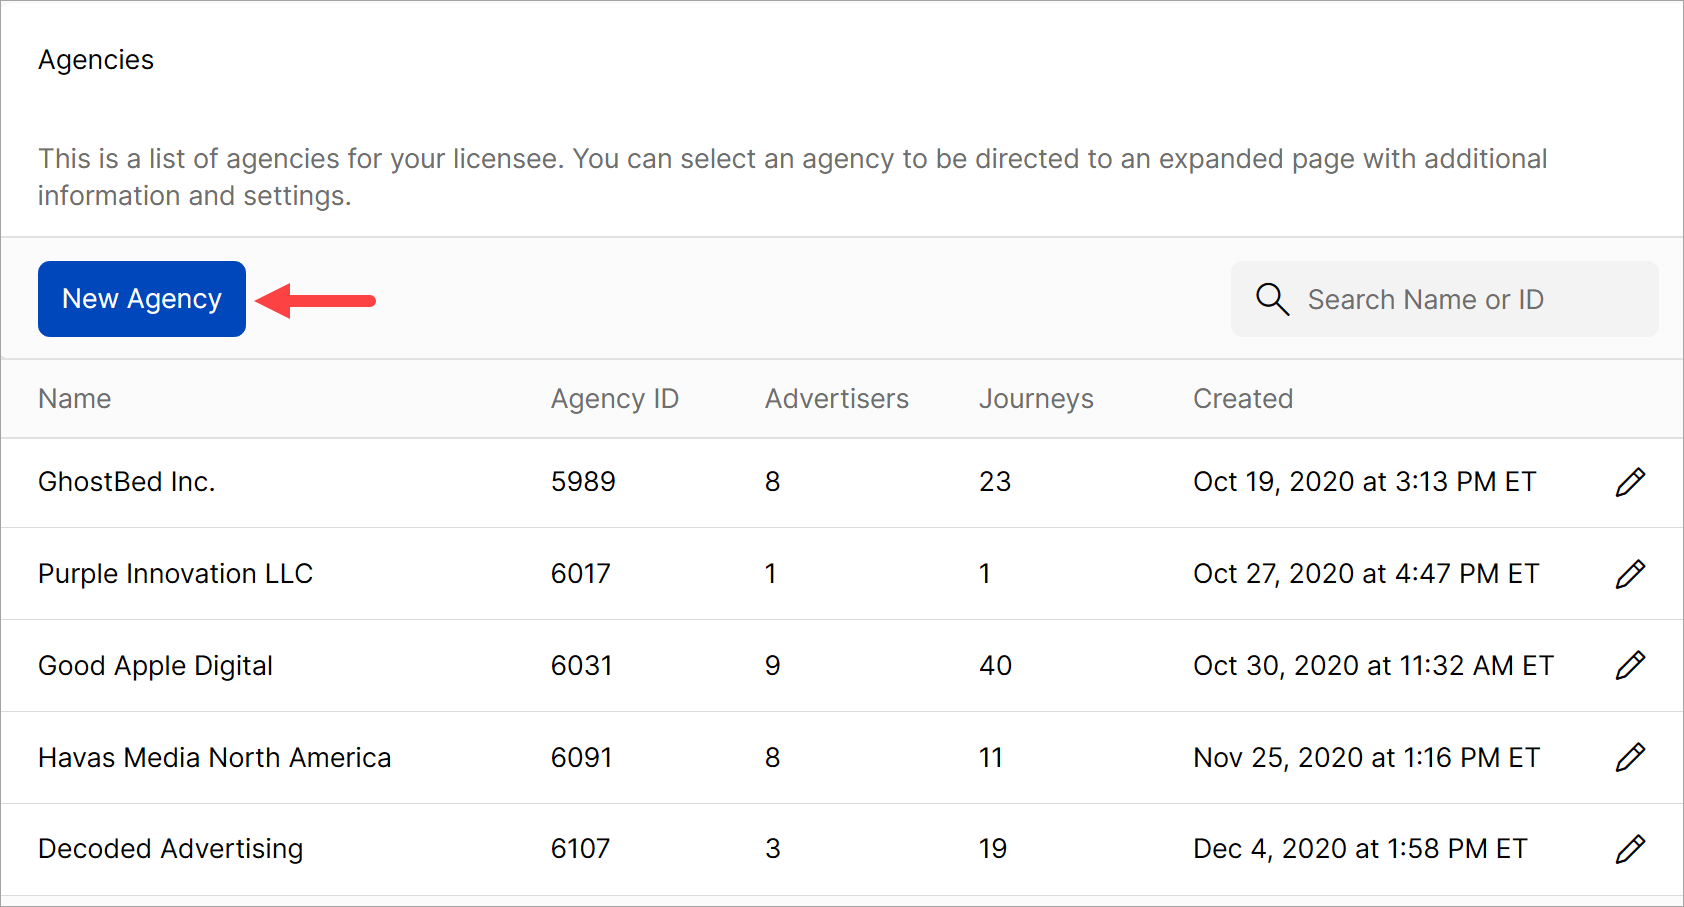Edit the Havas Media North America agency

(x=1630, y=757)
